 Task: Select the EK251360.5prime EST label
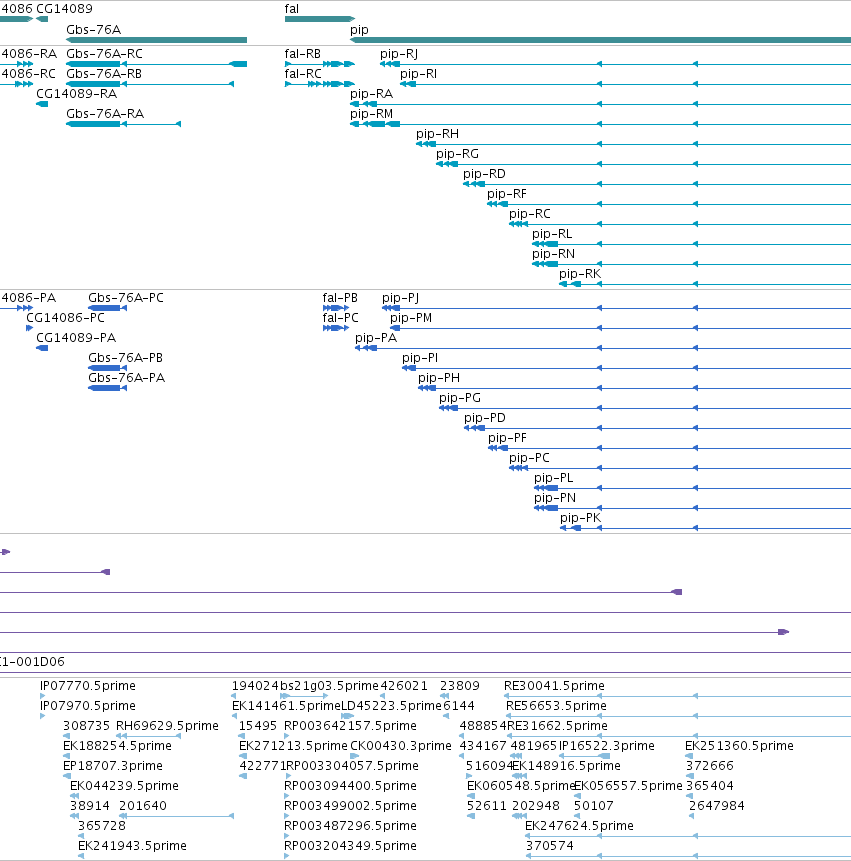tap(740, 746)
